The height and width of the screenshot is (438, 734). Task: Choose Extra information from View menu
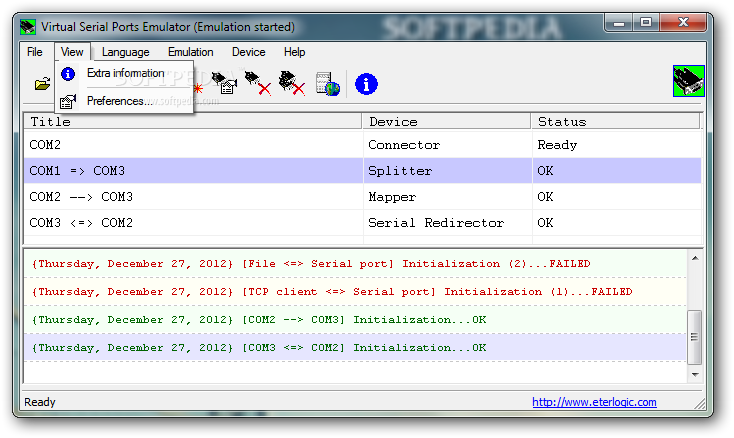coord(125,73)
